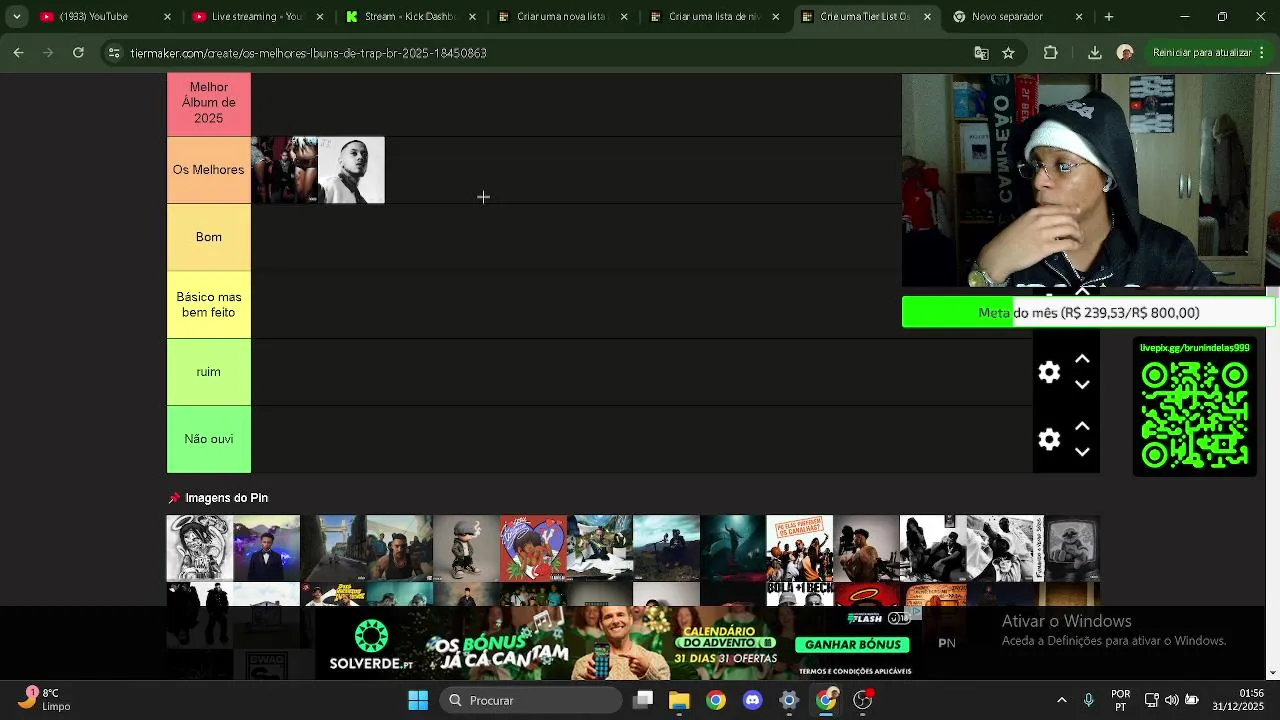View site information icon beside URL

point(115,53)
